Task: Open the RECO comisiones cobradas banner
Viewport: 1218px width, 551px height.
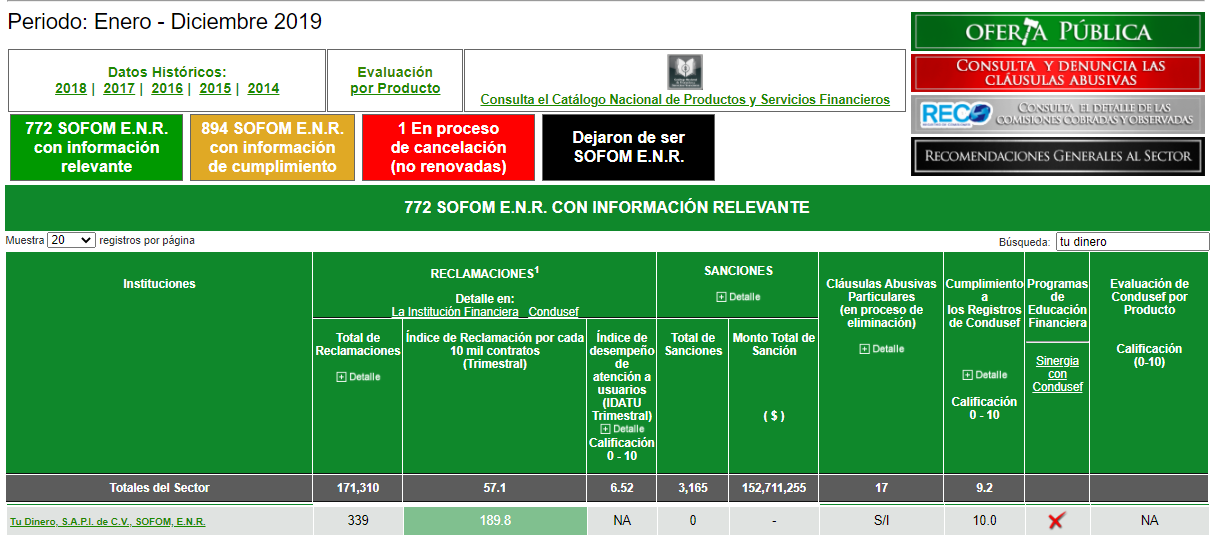Action: tap(1057, 114)
